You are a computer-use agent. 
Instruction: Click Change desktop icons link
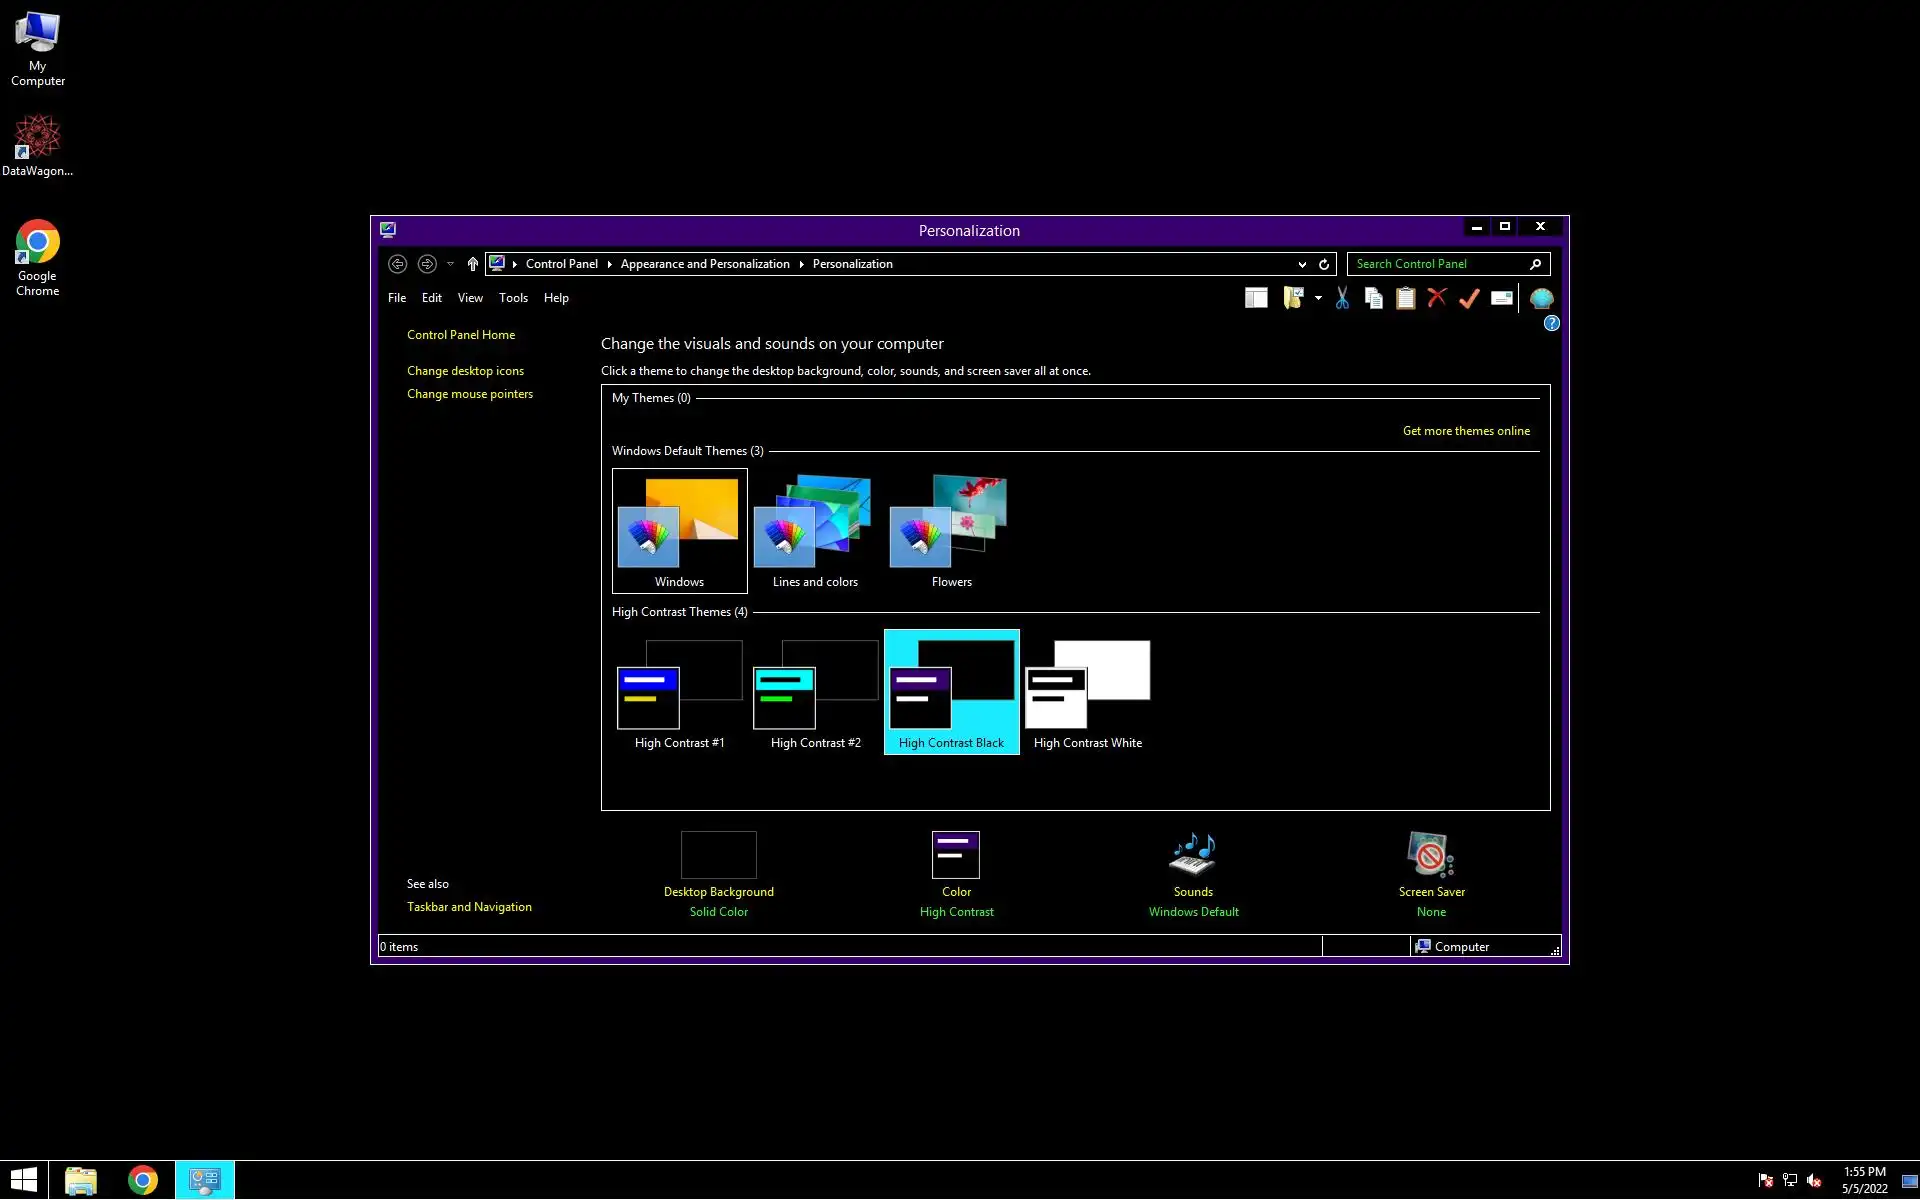[465, 371]
